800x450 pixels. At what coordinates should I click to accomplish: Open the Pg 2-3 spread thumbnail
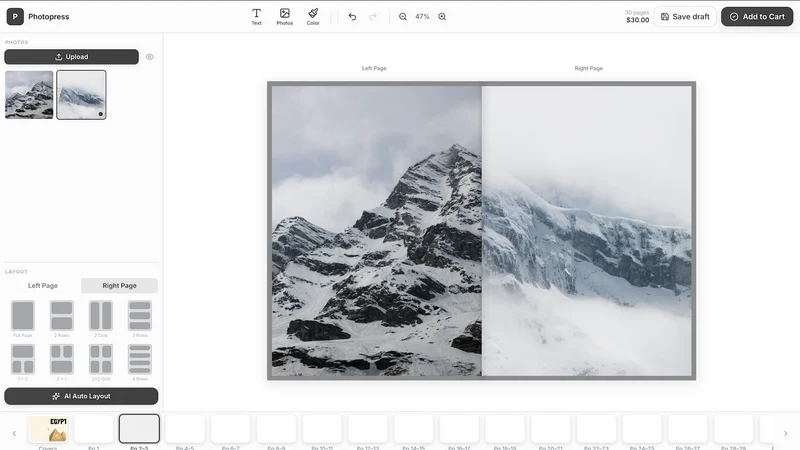click(x=139, y=429)
